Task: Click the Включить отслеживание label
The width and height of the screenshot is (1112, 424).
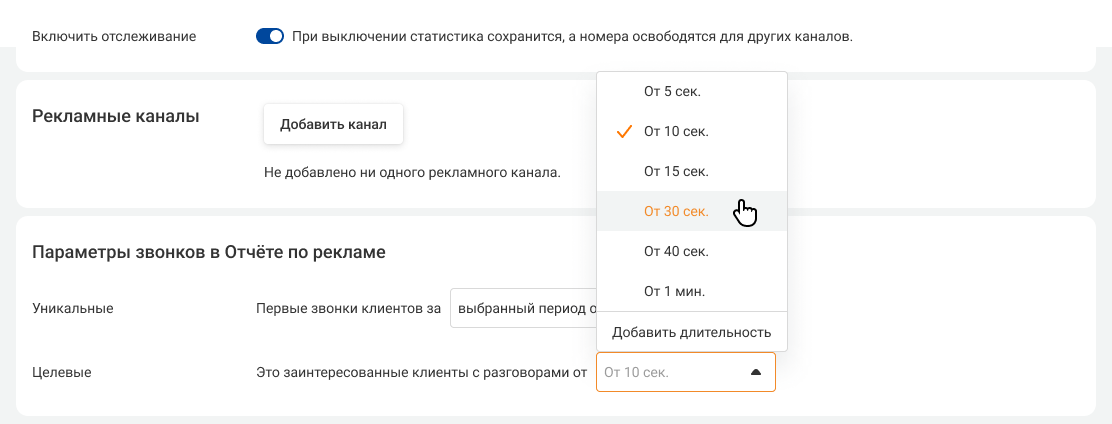Action: [114, 36]
